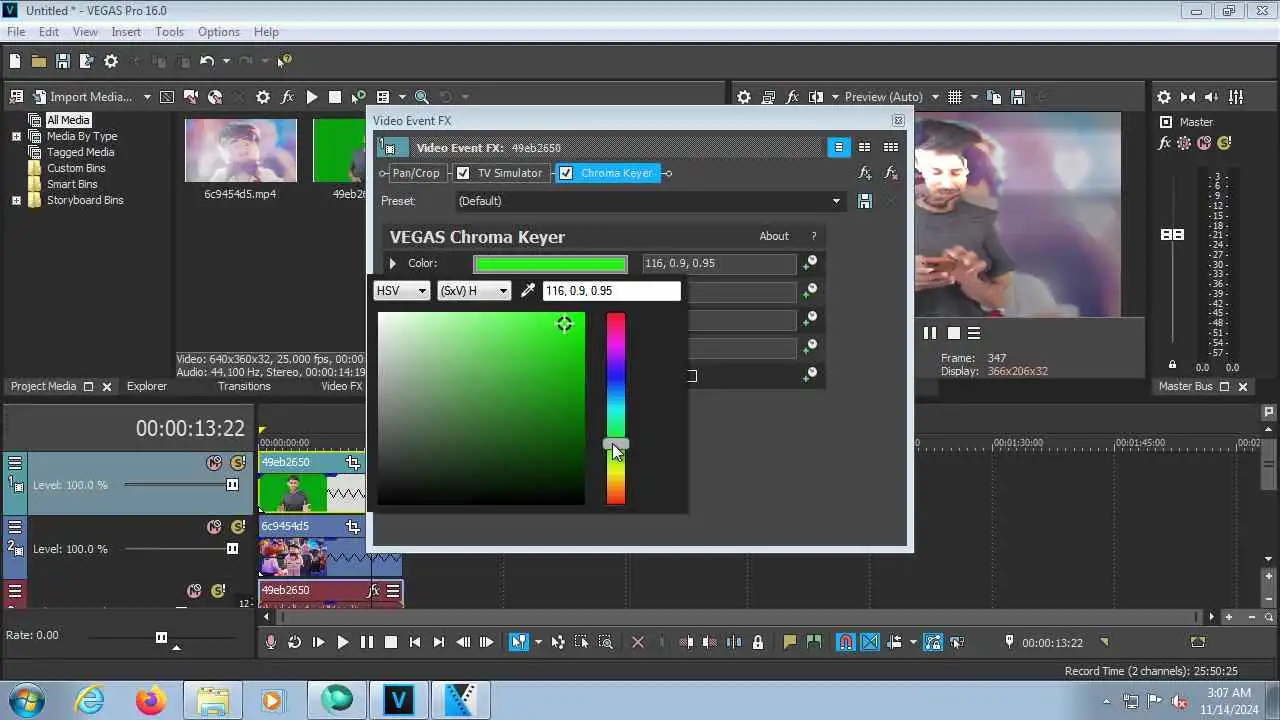Click the Color row animate keyframe icon

[810, 263]
